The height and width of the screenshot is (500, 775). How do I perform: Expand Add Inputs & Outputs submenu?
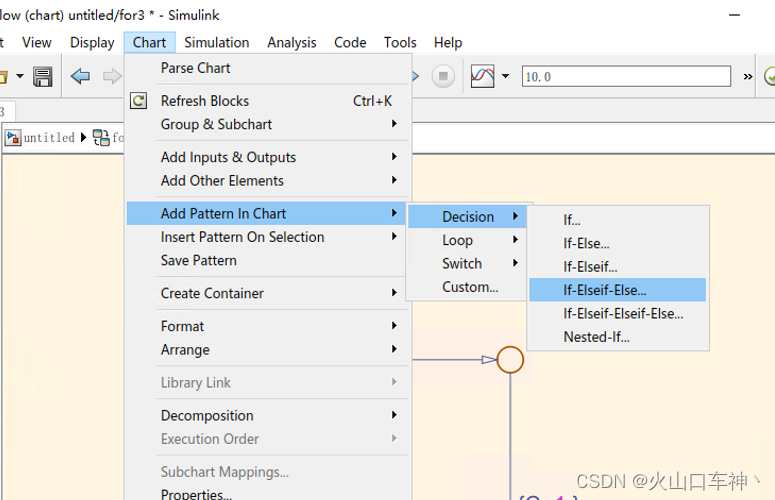267,157
